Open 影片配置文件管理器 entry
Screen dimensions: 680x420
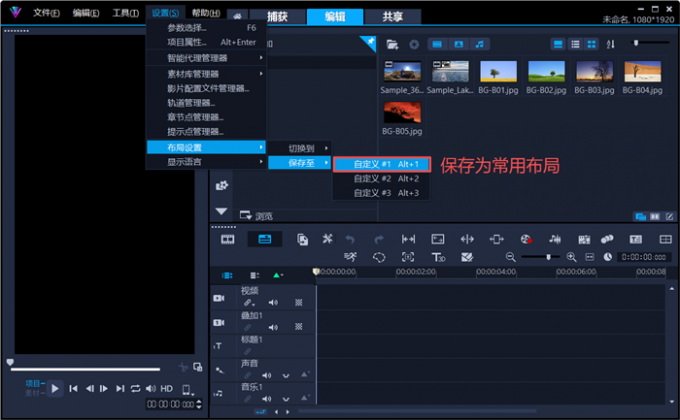tap(206, 88)
